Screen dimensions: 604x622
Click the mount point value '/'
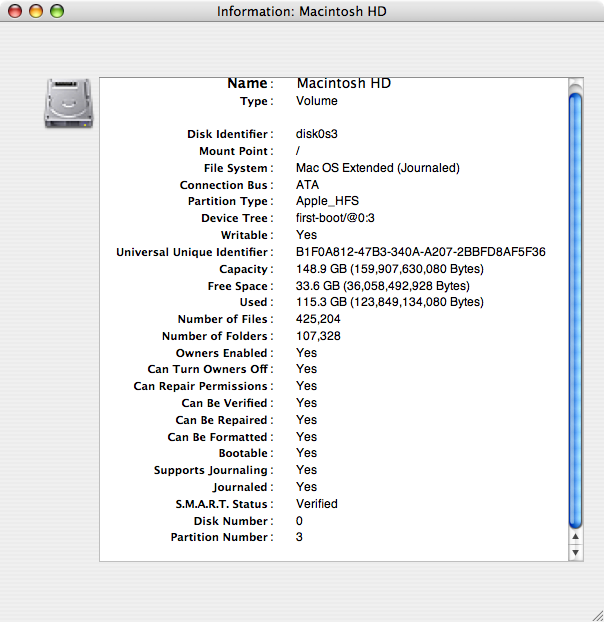pos(298,151)
